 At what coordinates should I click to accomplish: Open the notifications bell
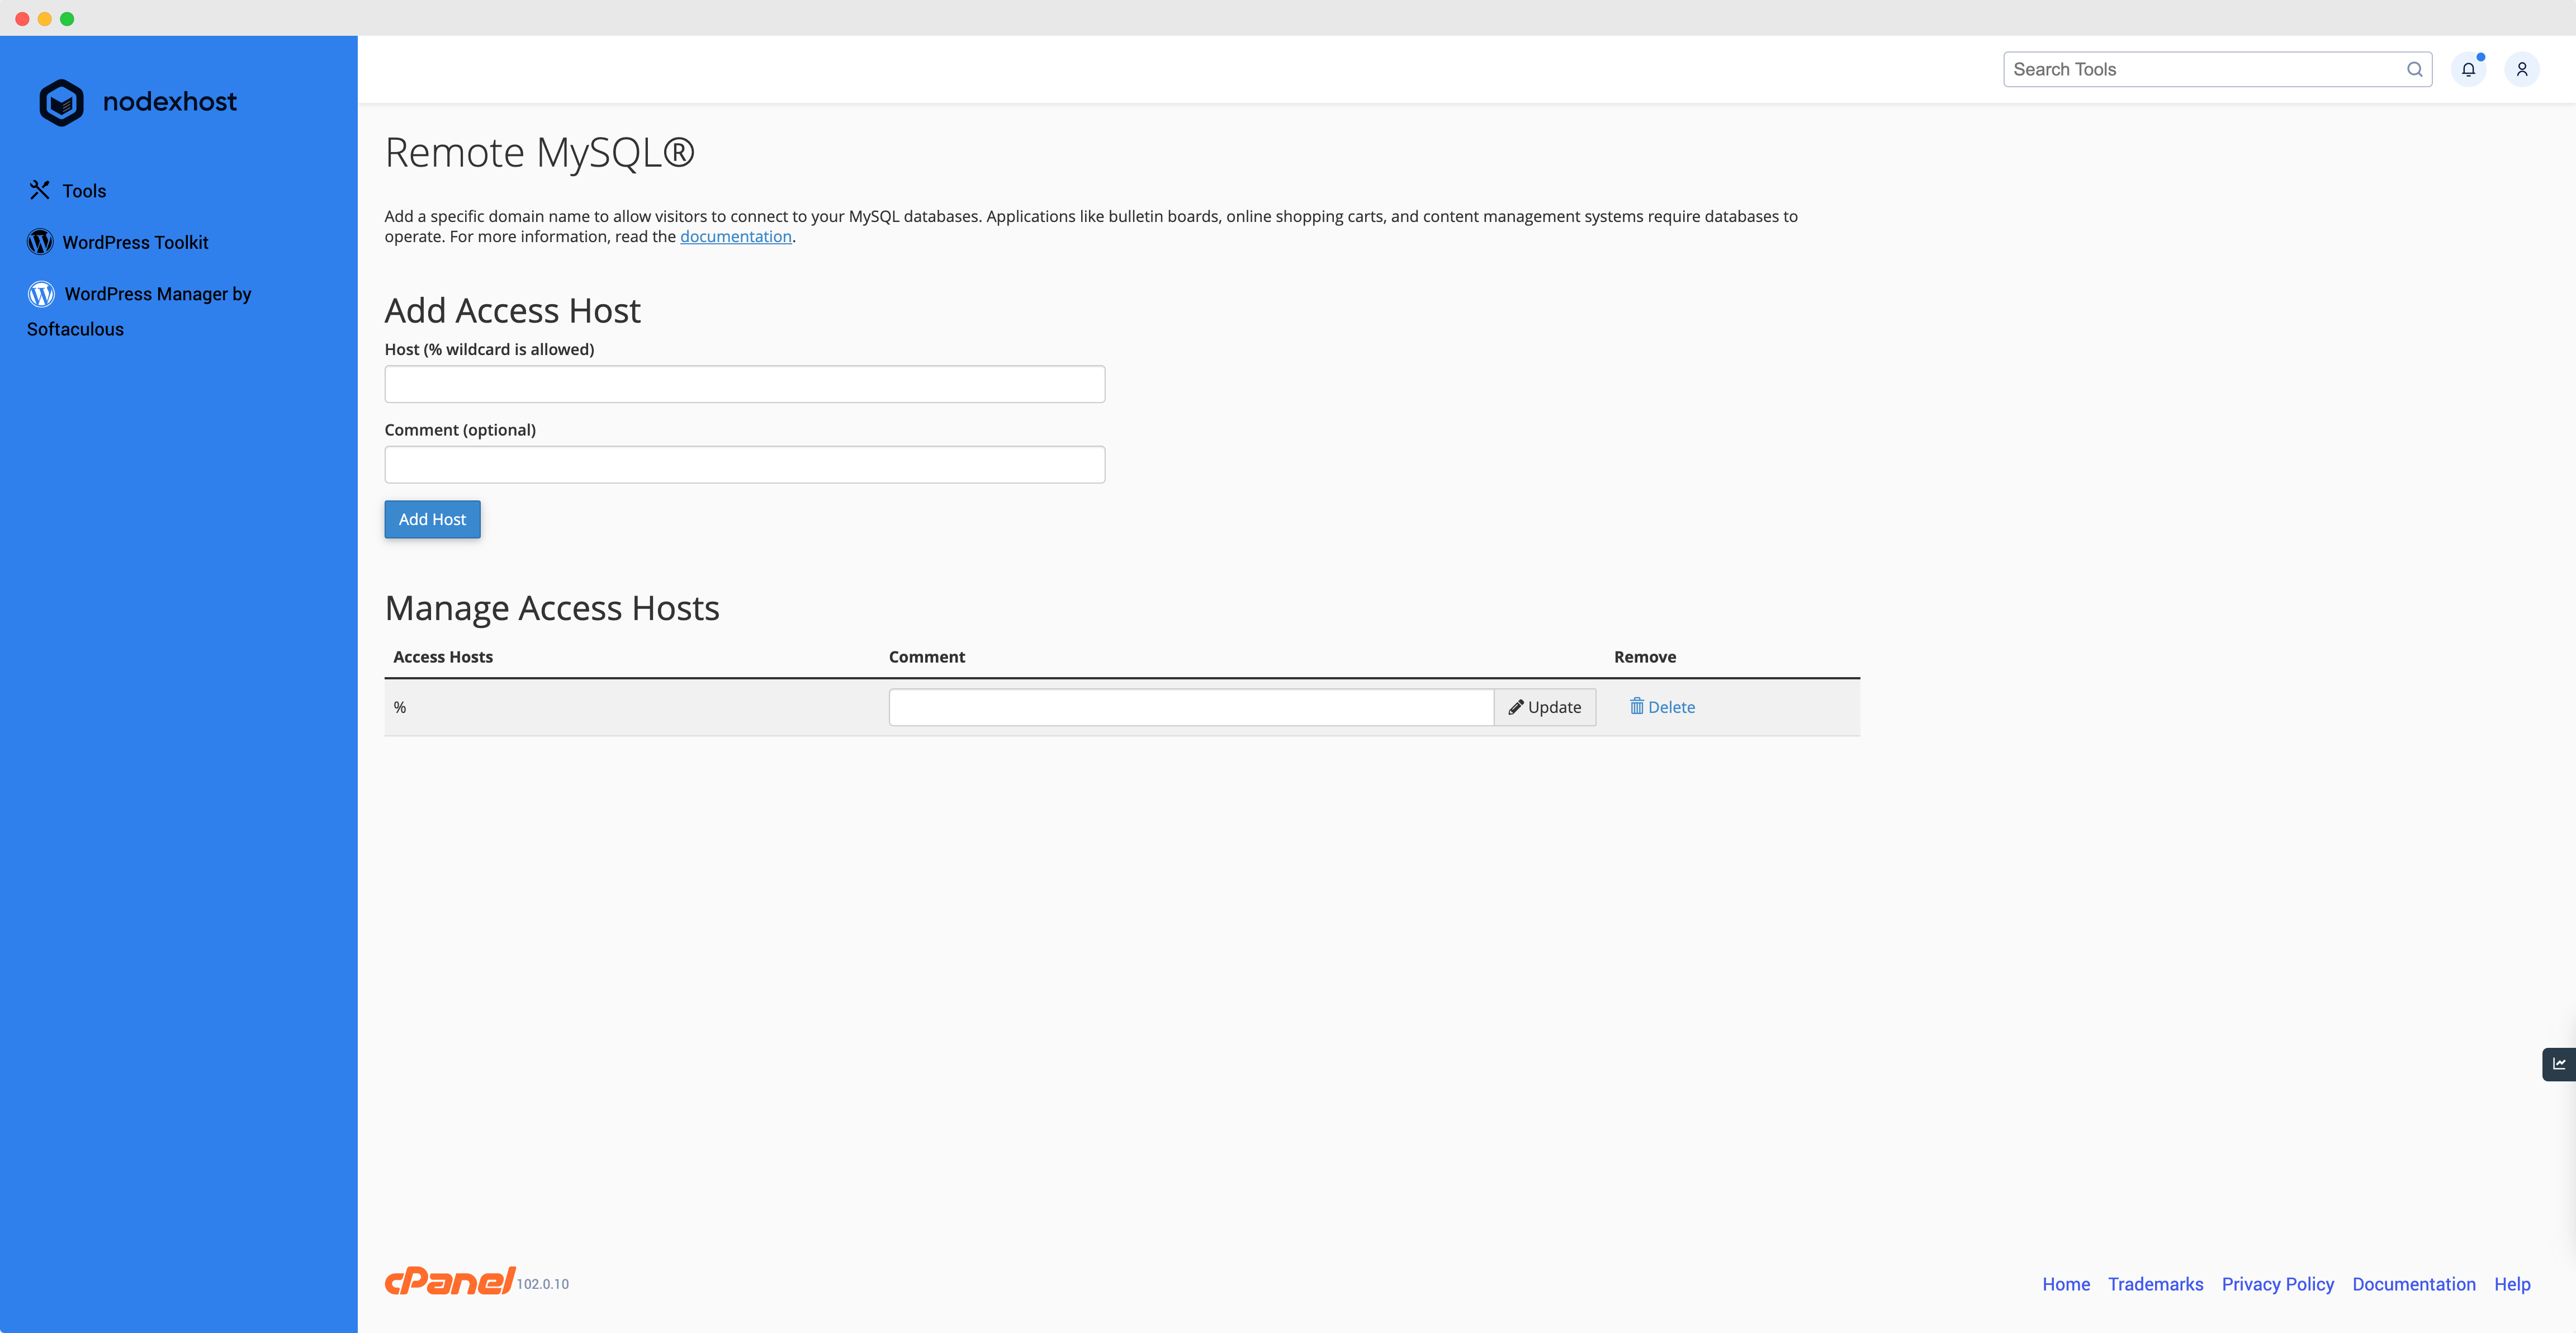point(2468,69)
